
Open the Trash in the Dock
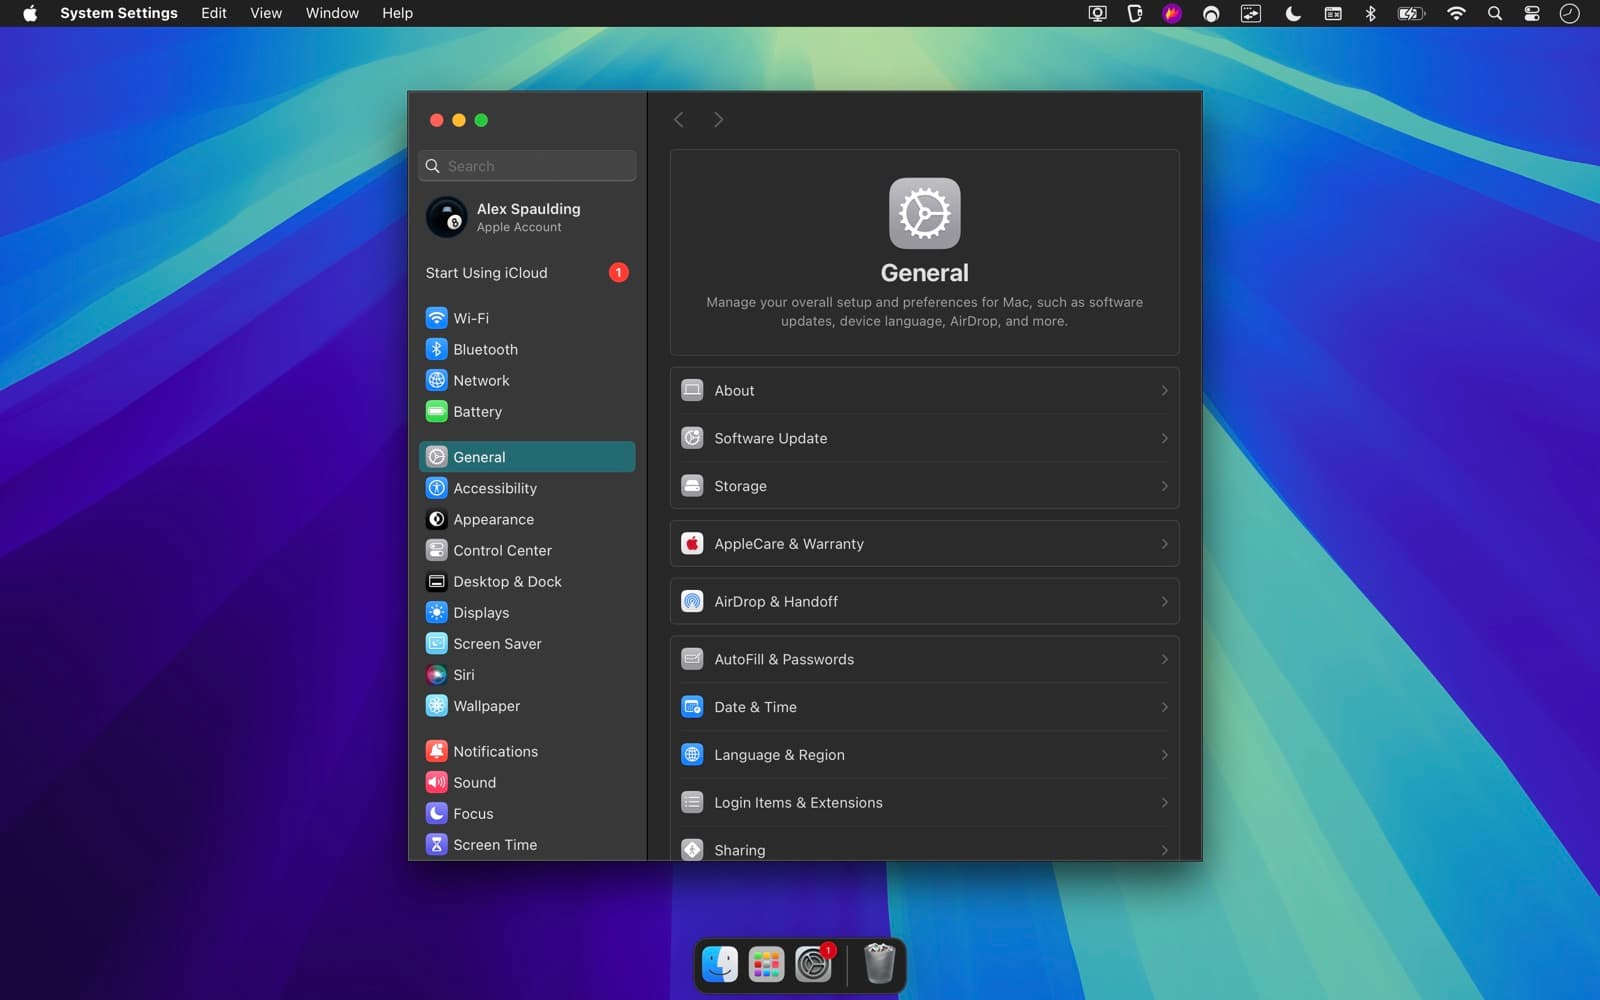click(879, 963)
